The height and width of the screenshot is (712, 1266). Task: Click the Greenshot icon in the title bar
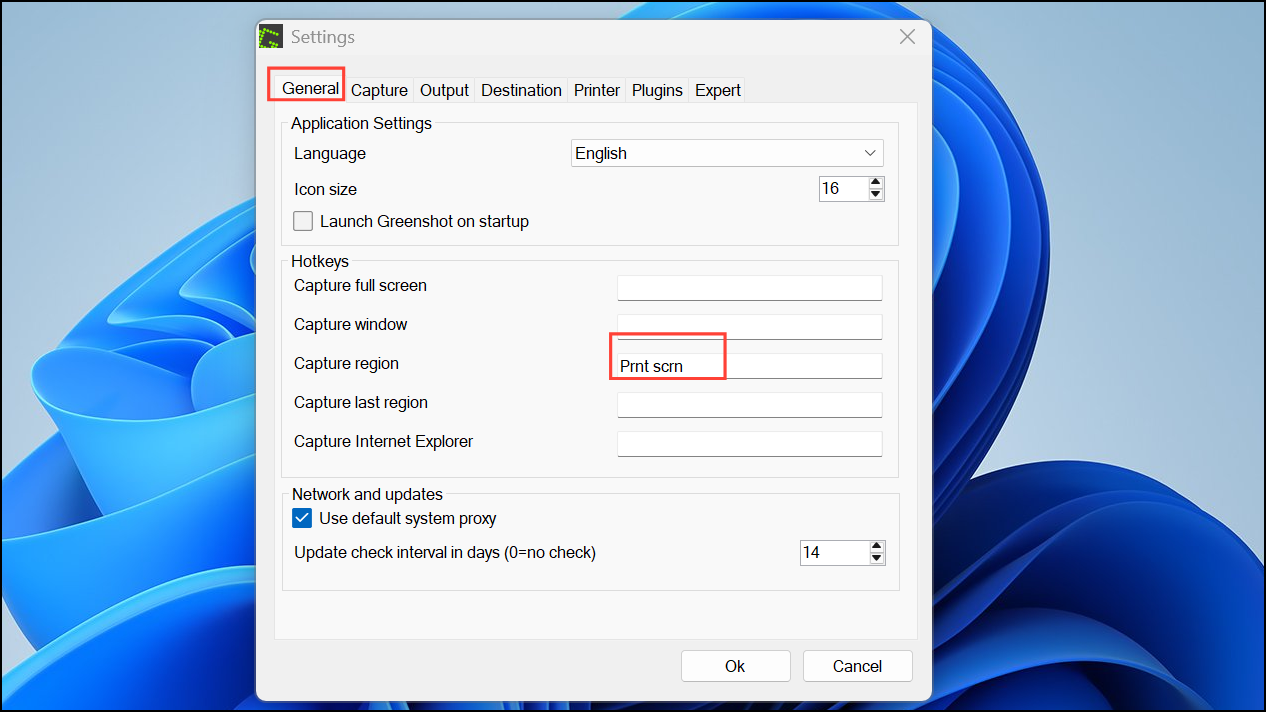[x=270, y=37]
